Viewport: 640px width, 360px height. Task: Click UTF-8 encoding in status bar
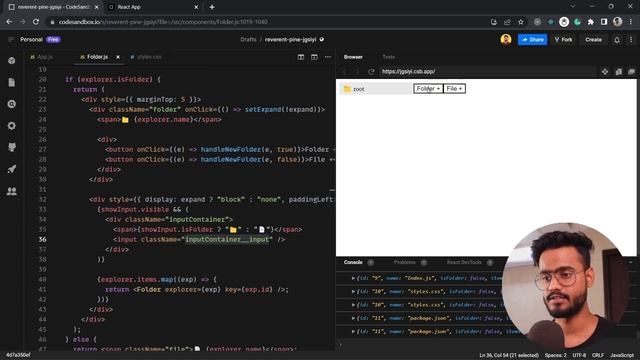[579, 356]
